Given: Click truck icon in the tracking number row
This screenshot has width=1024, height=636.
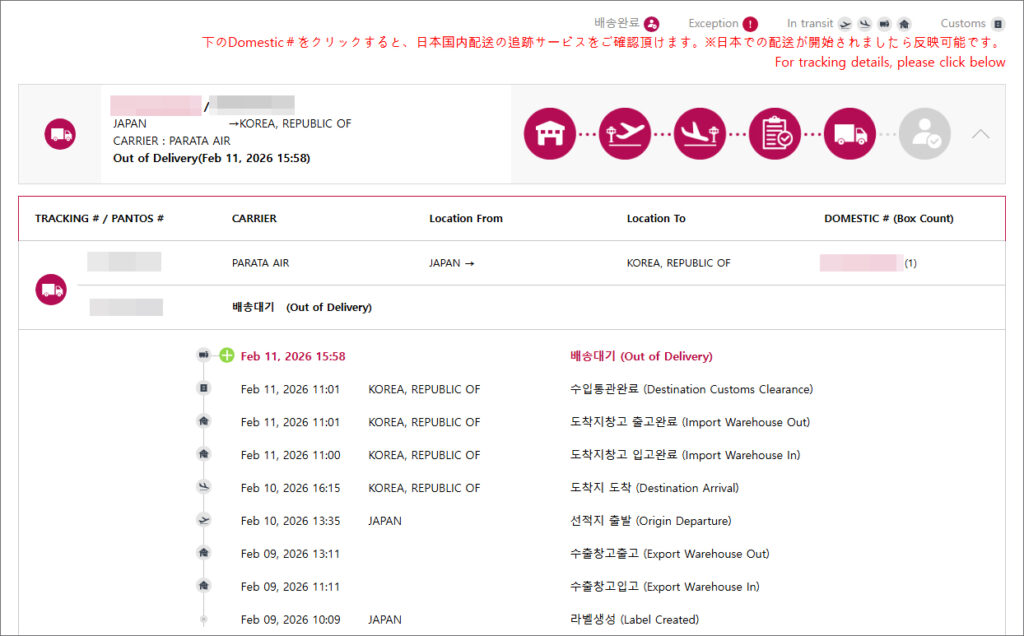Looking at the screenshot, I should click(51, 290).
